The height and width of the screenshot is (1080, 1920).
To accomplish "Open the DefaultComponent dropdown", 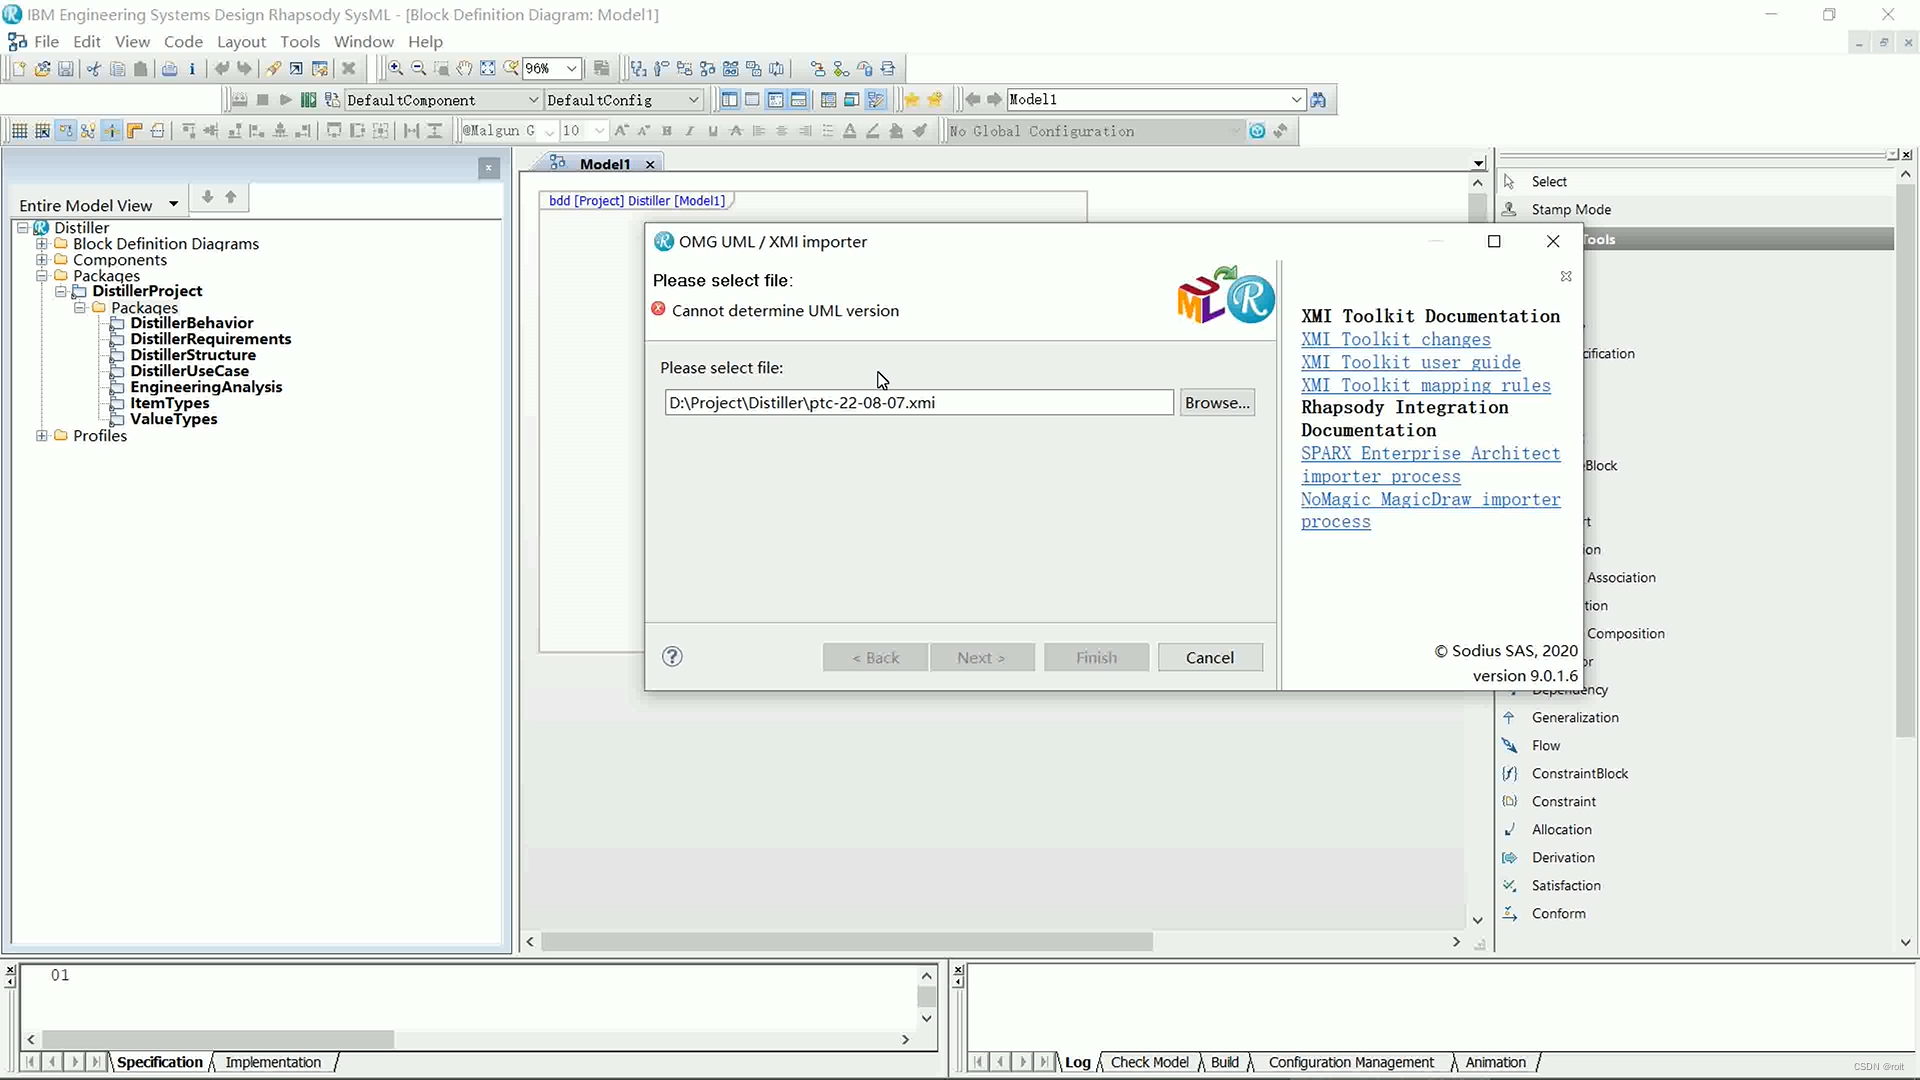I will click(x=533, y=100).
